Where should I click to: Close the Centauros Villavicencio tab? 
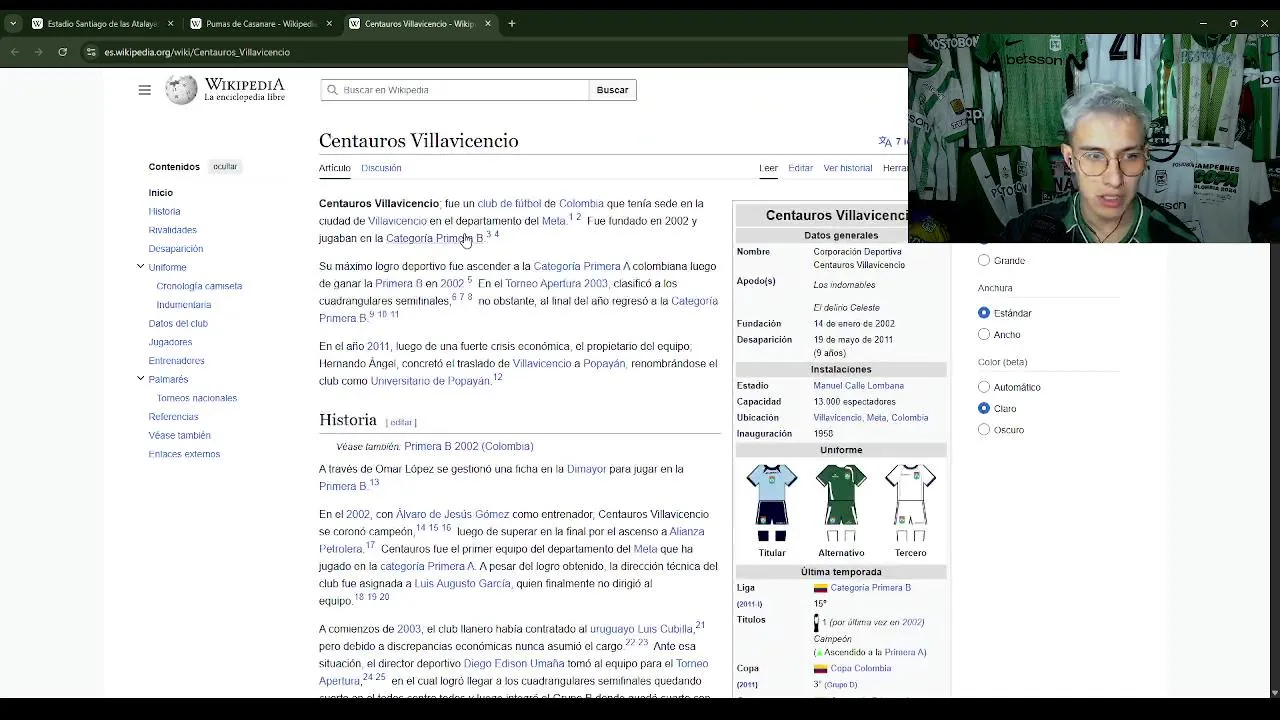(x=488, y=23)
